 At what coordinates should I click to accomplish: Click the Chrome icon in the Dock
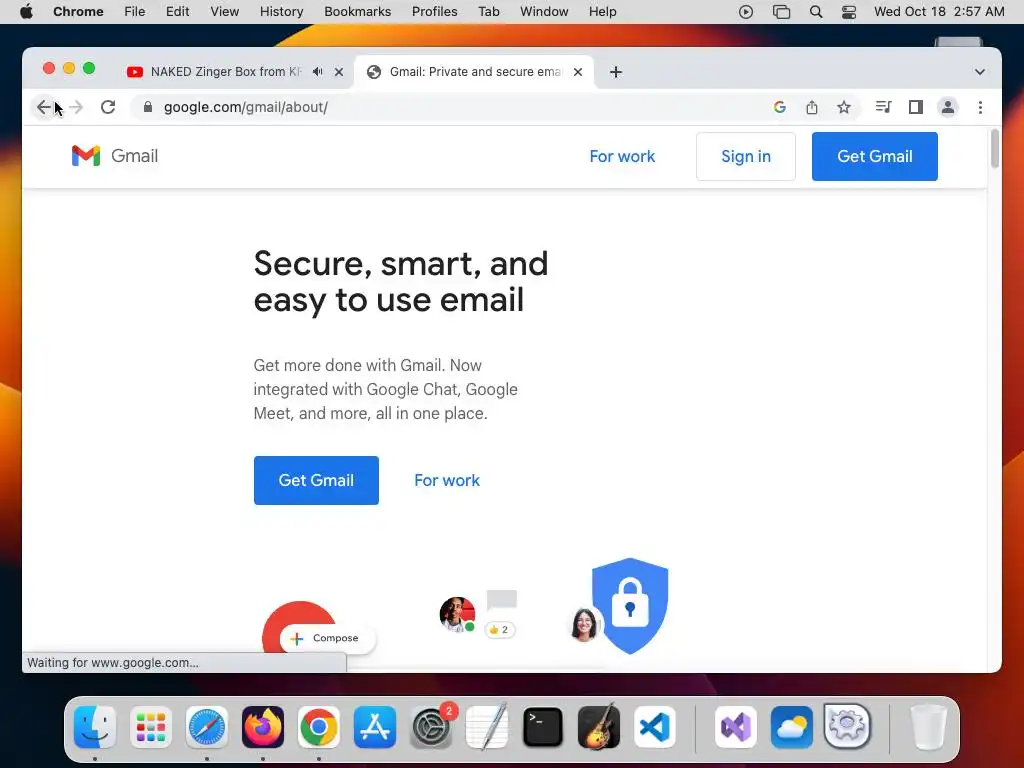[x=319, y=728]
